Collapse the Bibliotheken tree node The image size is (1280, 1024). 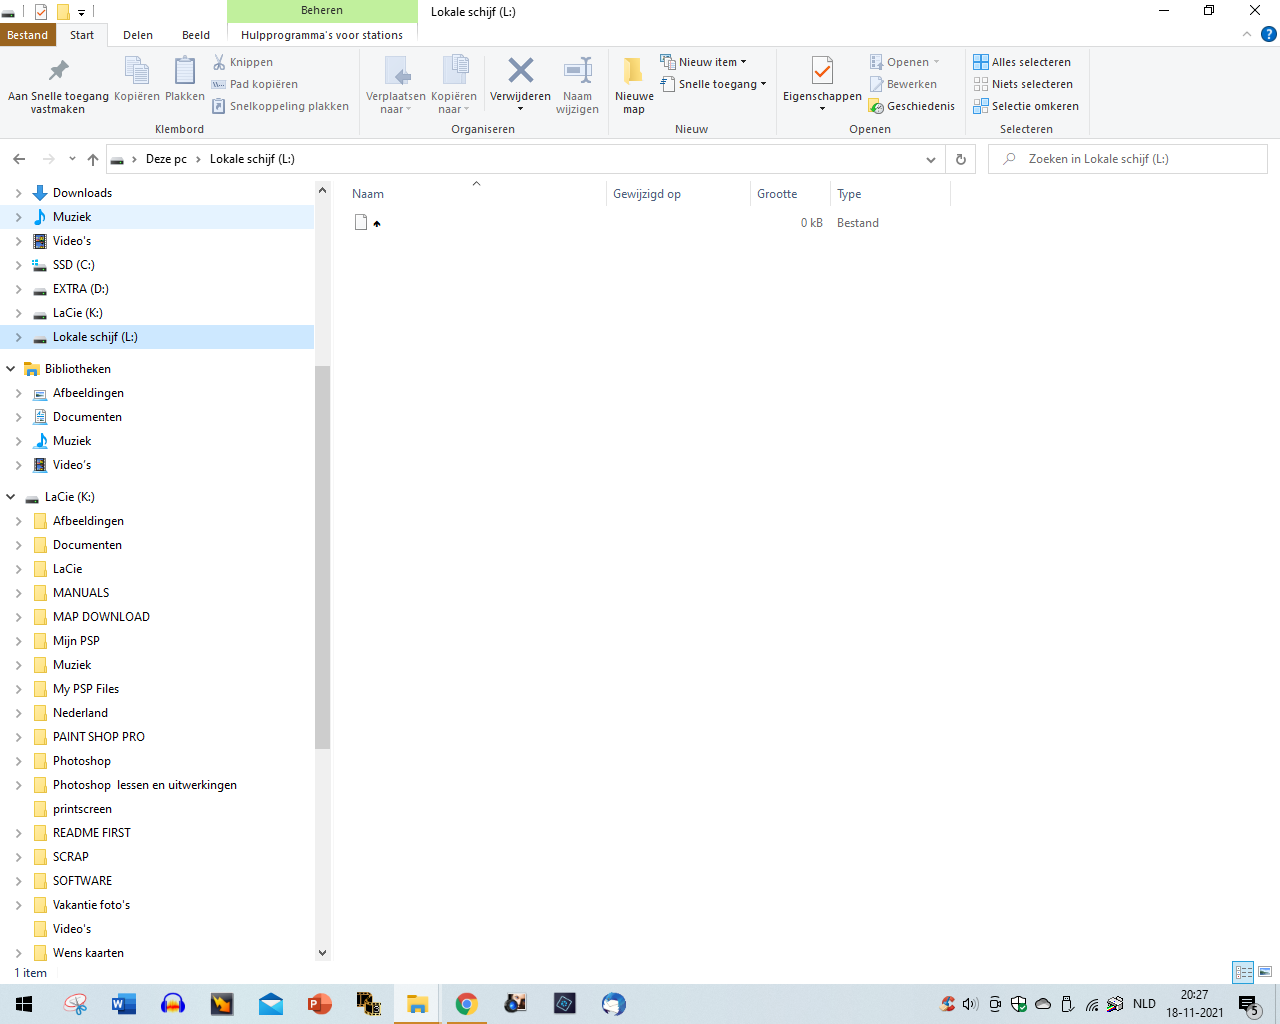11,369
